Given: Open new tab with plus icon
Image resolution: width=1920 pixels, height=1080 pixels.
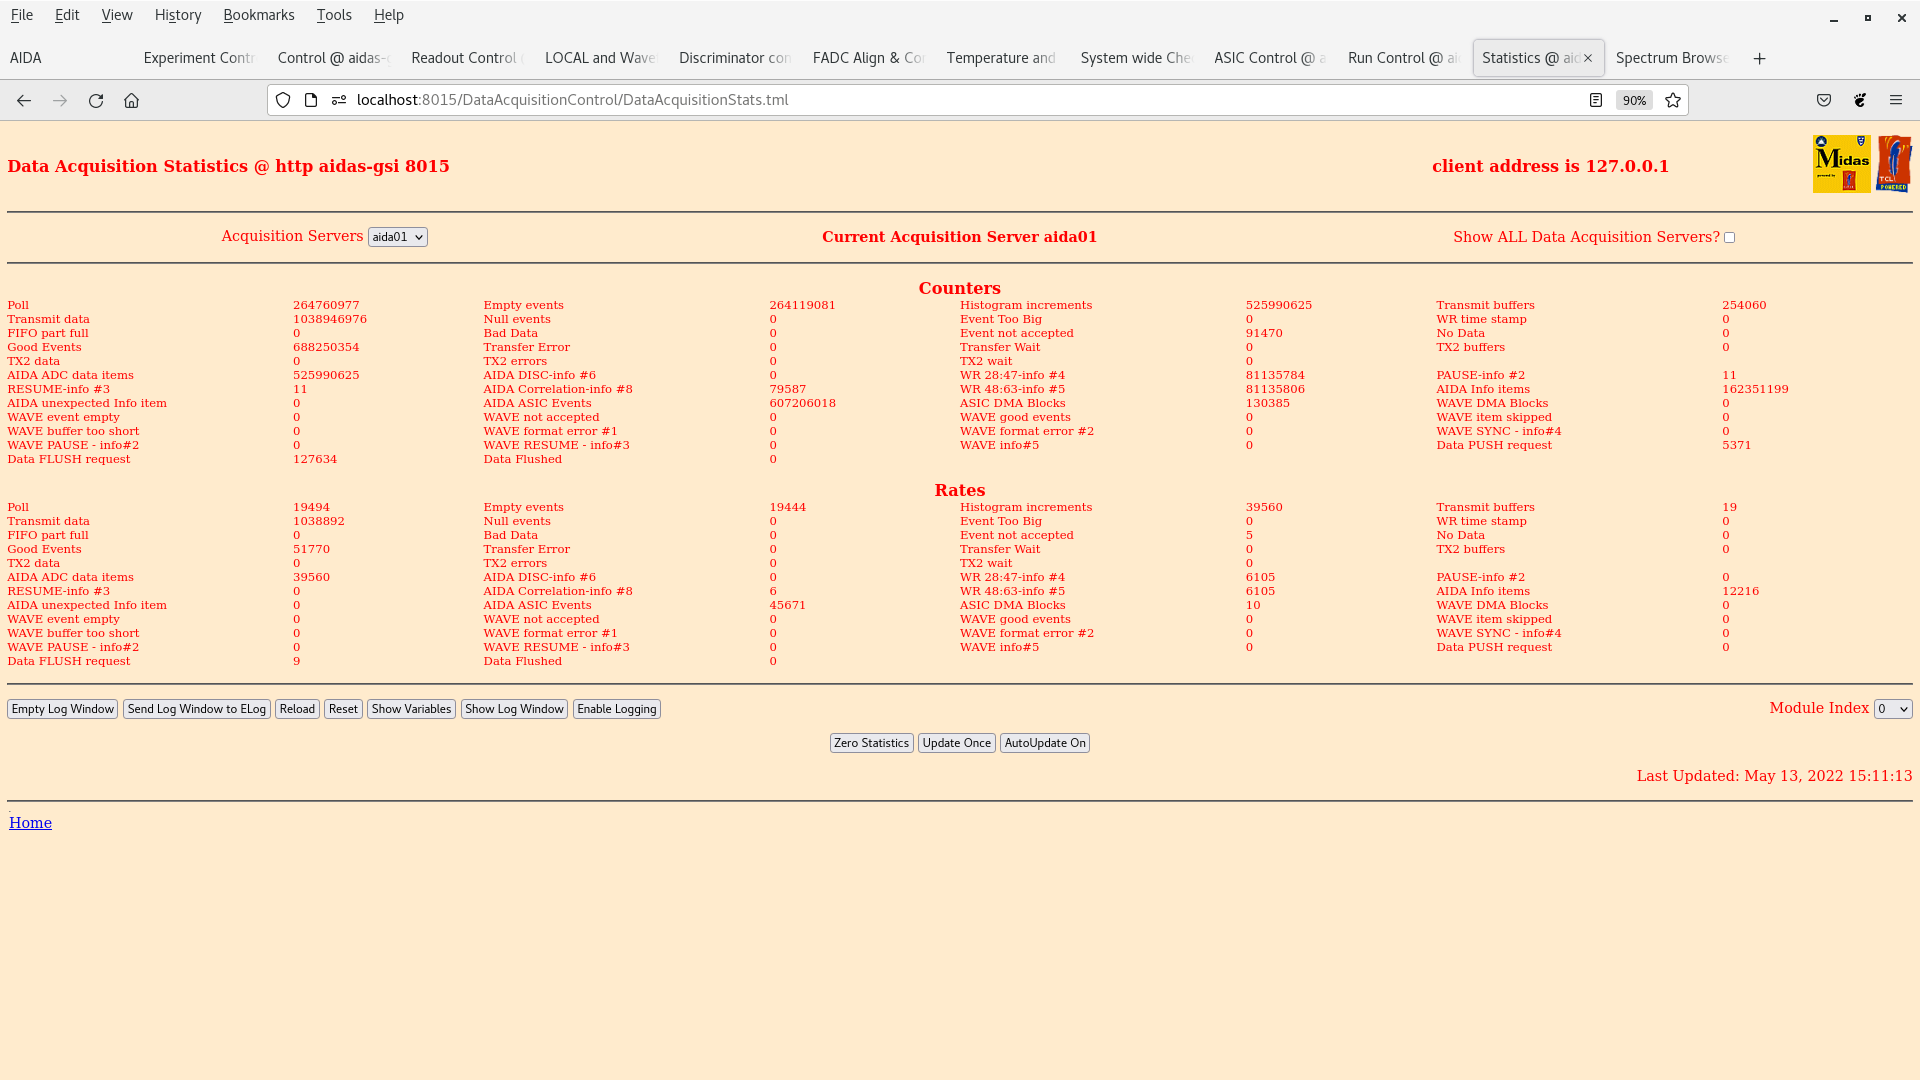Looking at the screenshot, I should click(1759, 58).
